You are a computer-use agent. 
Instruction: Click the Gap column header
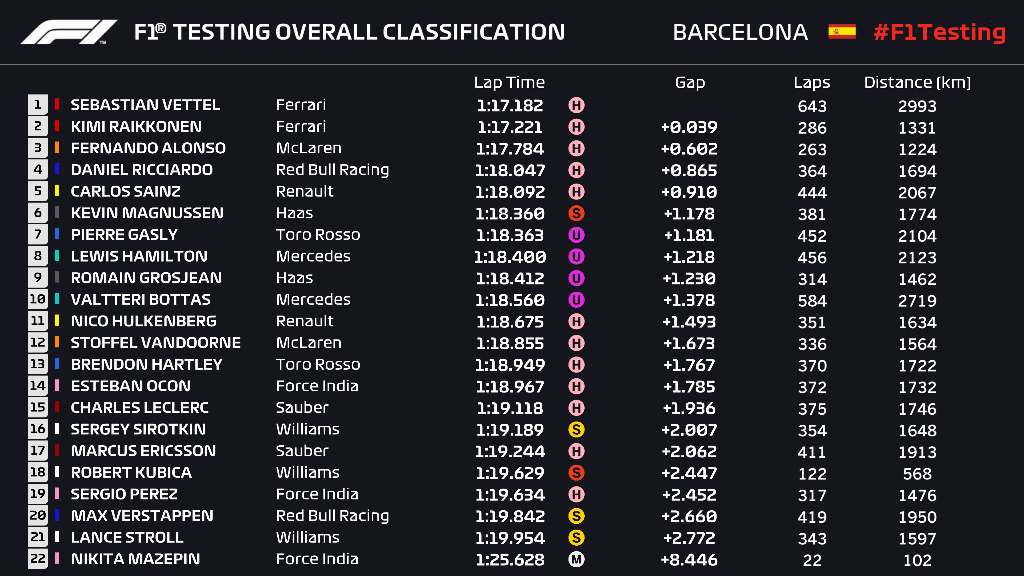point(690,83)
